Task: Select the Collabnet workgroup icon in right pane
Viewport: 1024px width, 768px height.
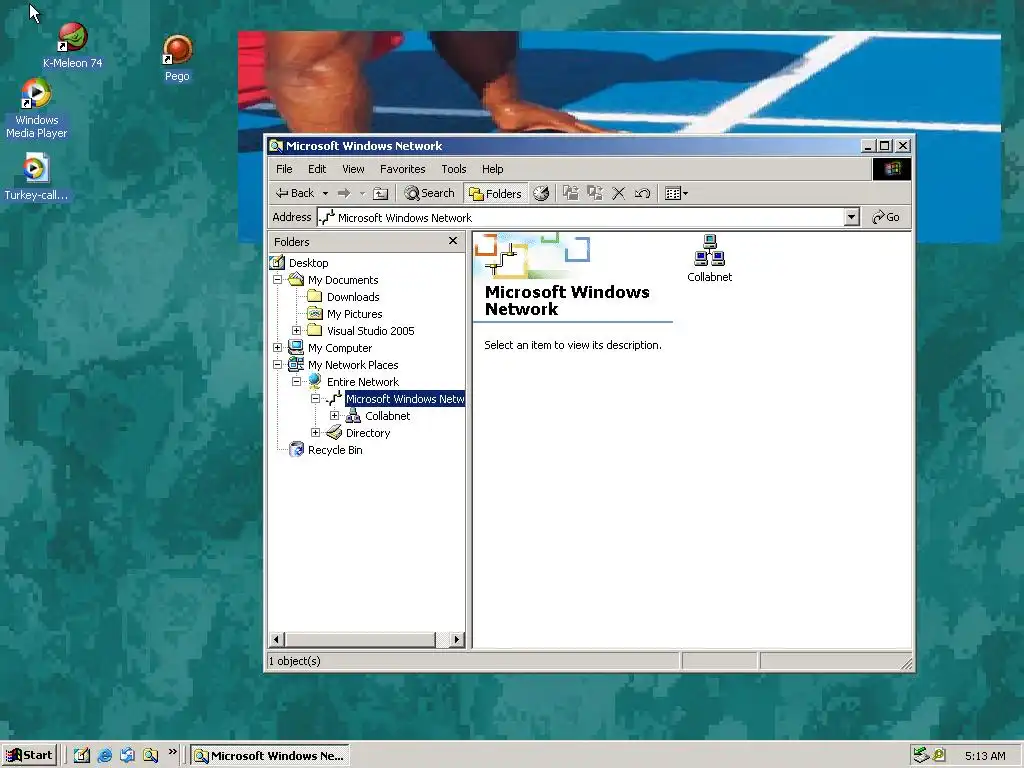Action: (709, 259)
